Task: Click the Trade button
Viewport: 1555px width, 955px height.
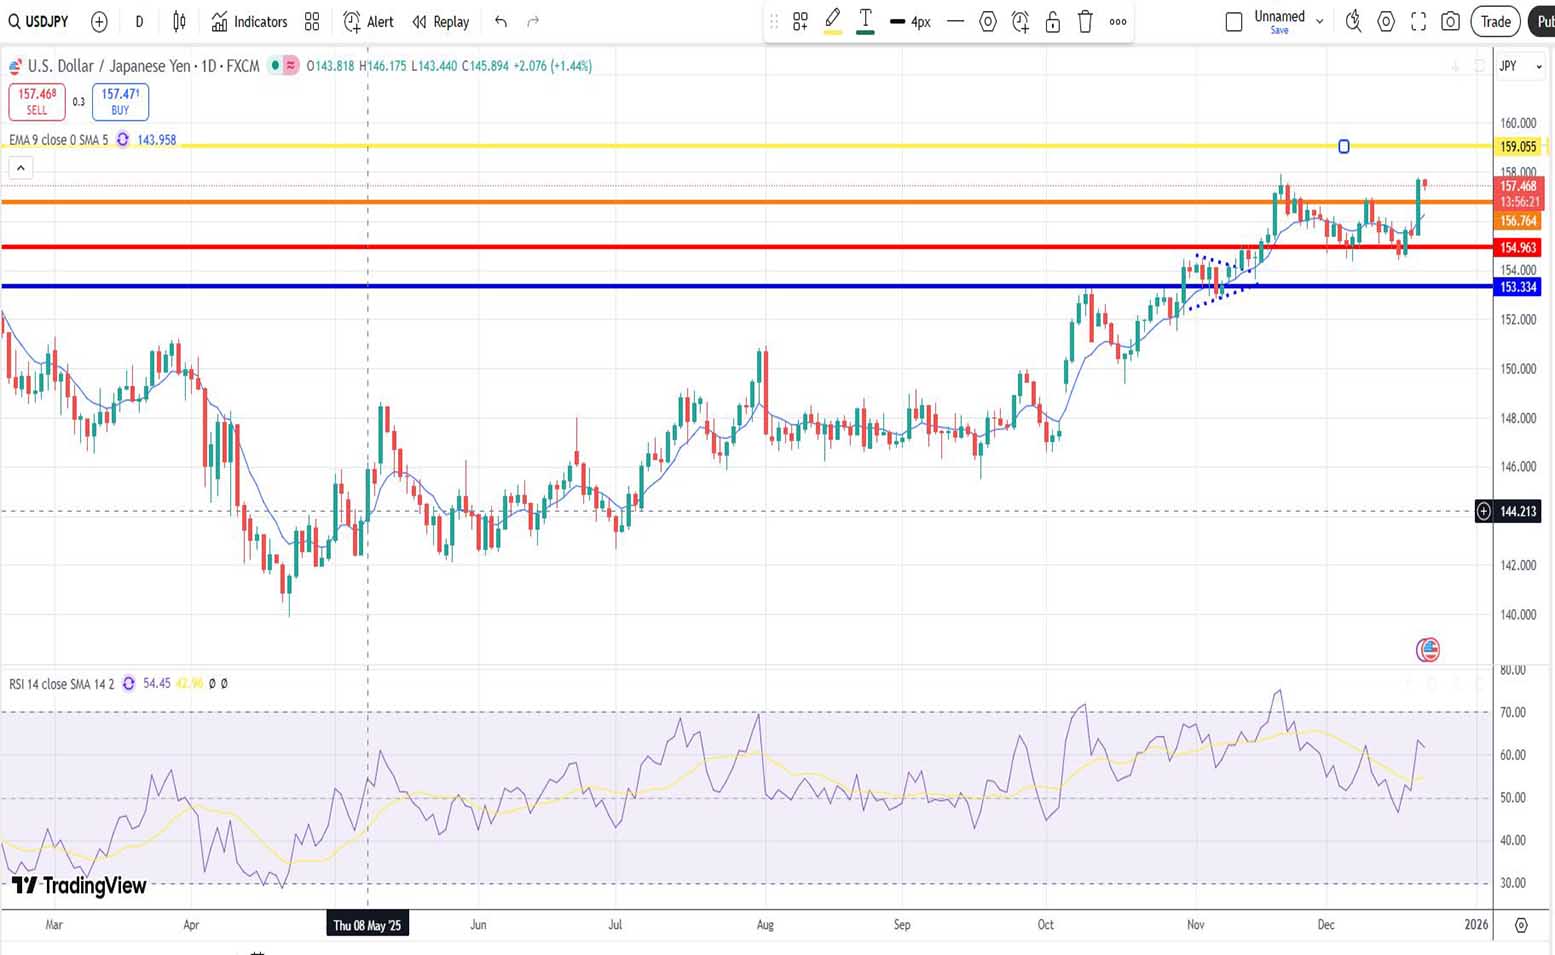Action: click(1495, 21)
